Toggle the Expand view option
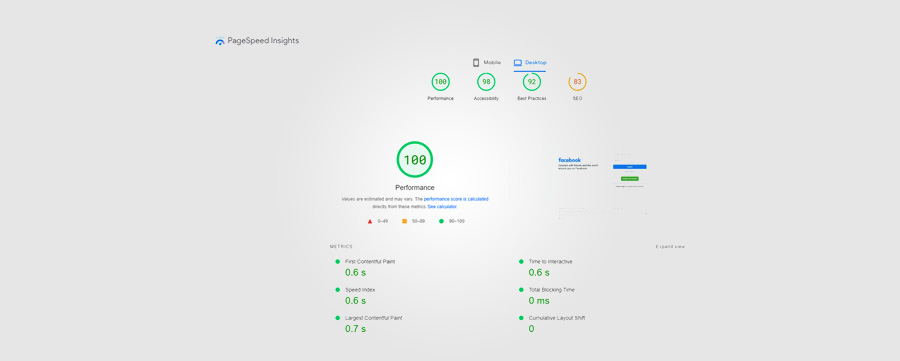Viewport: 900px width, 361px height. tap(670, 247)
